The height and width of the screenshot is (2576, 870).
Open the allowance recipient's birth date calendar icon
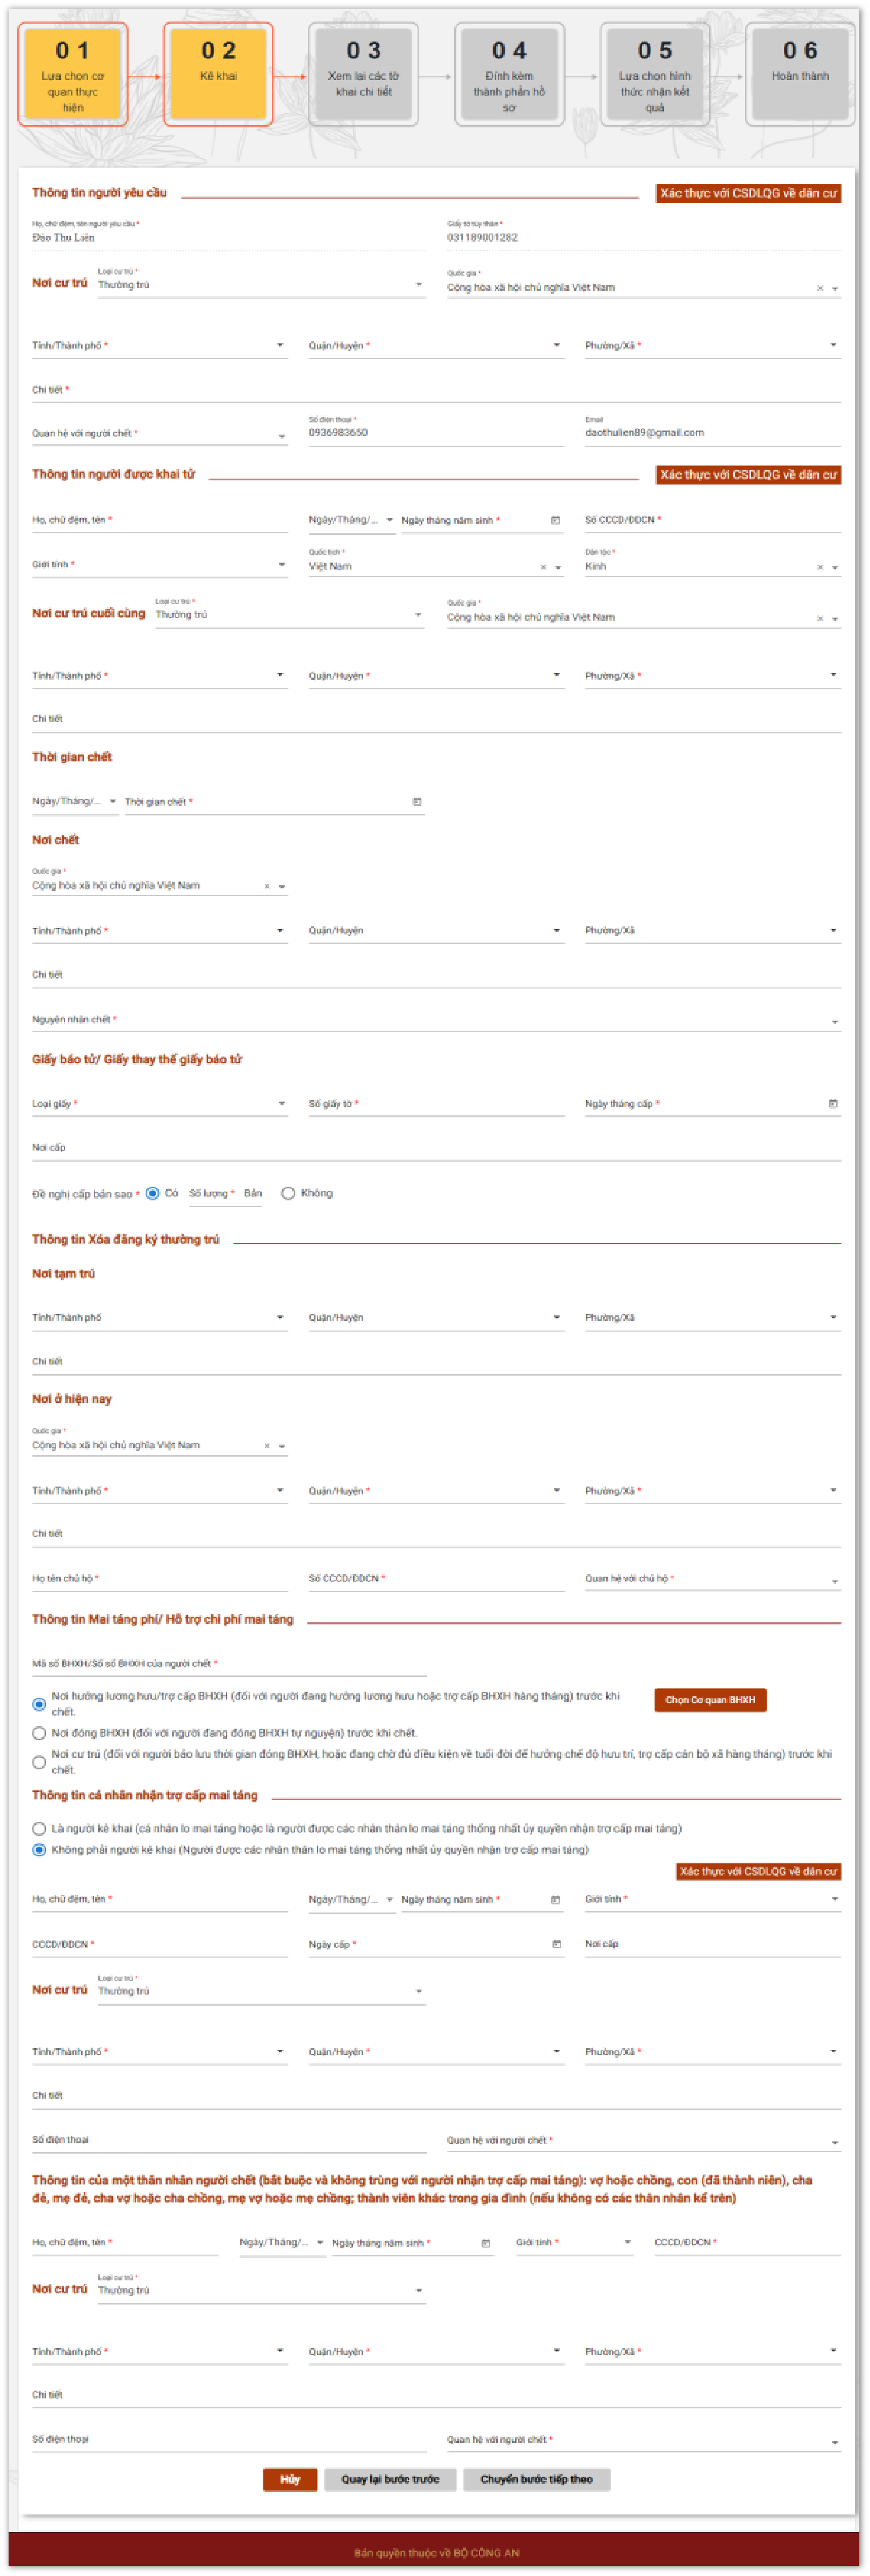[x=556, y=1900]
